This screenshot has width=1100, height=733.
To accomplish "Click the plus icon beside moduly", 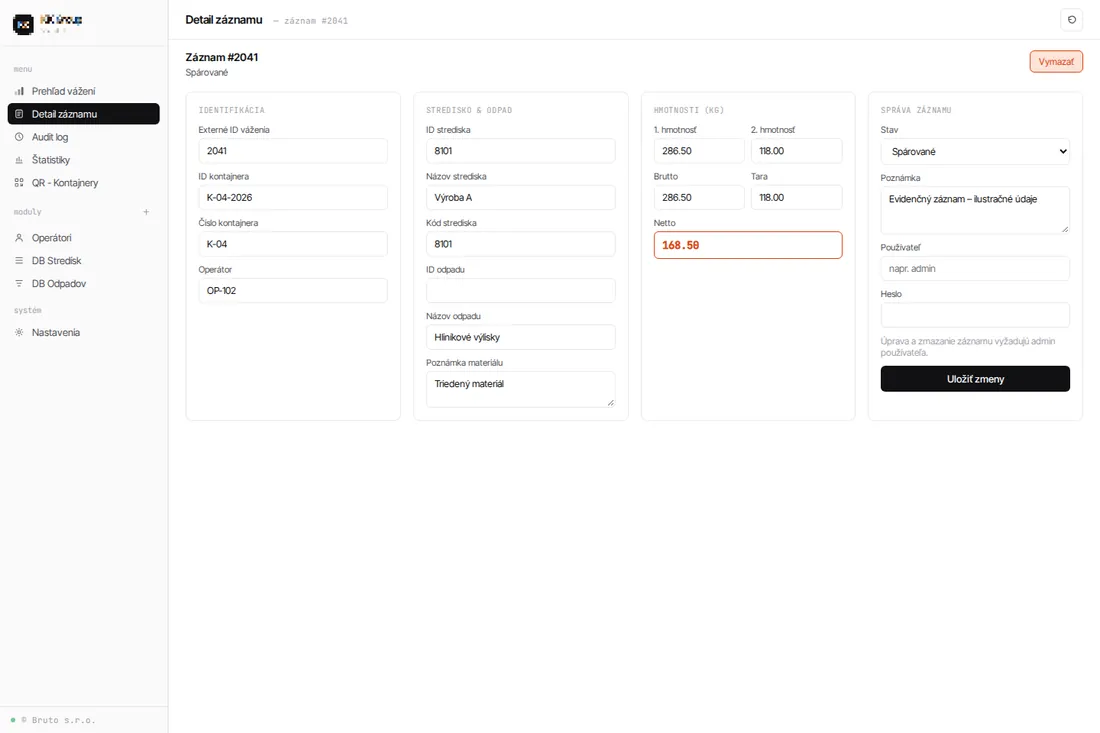I will pos(146,212).
